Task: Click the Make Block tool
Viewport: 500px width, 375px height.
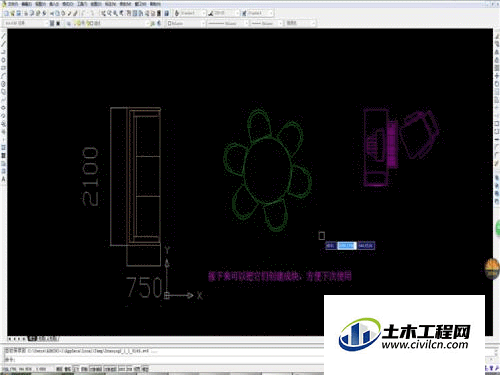Action: click(x=4, y=132)
